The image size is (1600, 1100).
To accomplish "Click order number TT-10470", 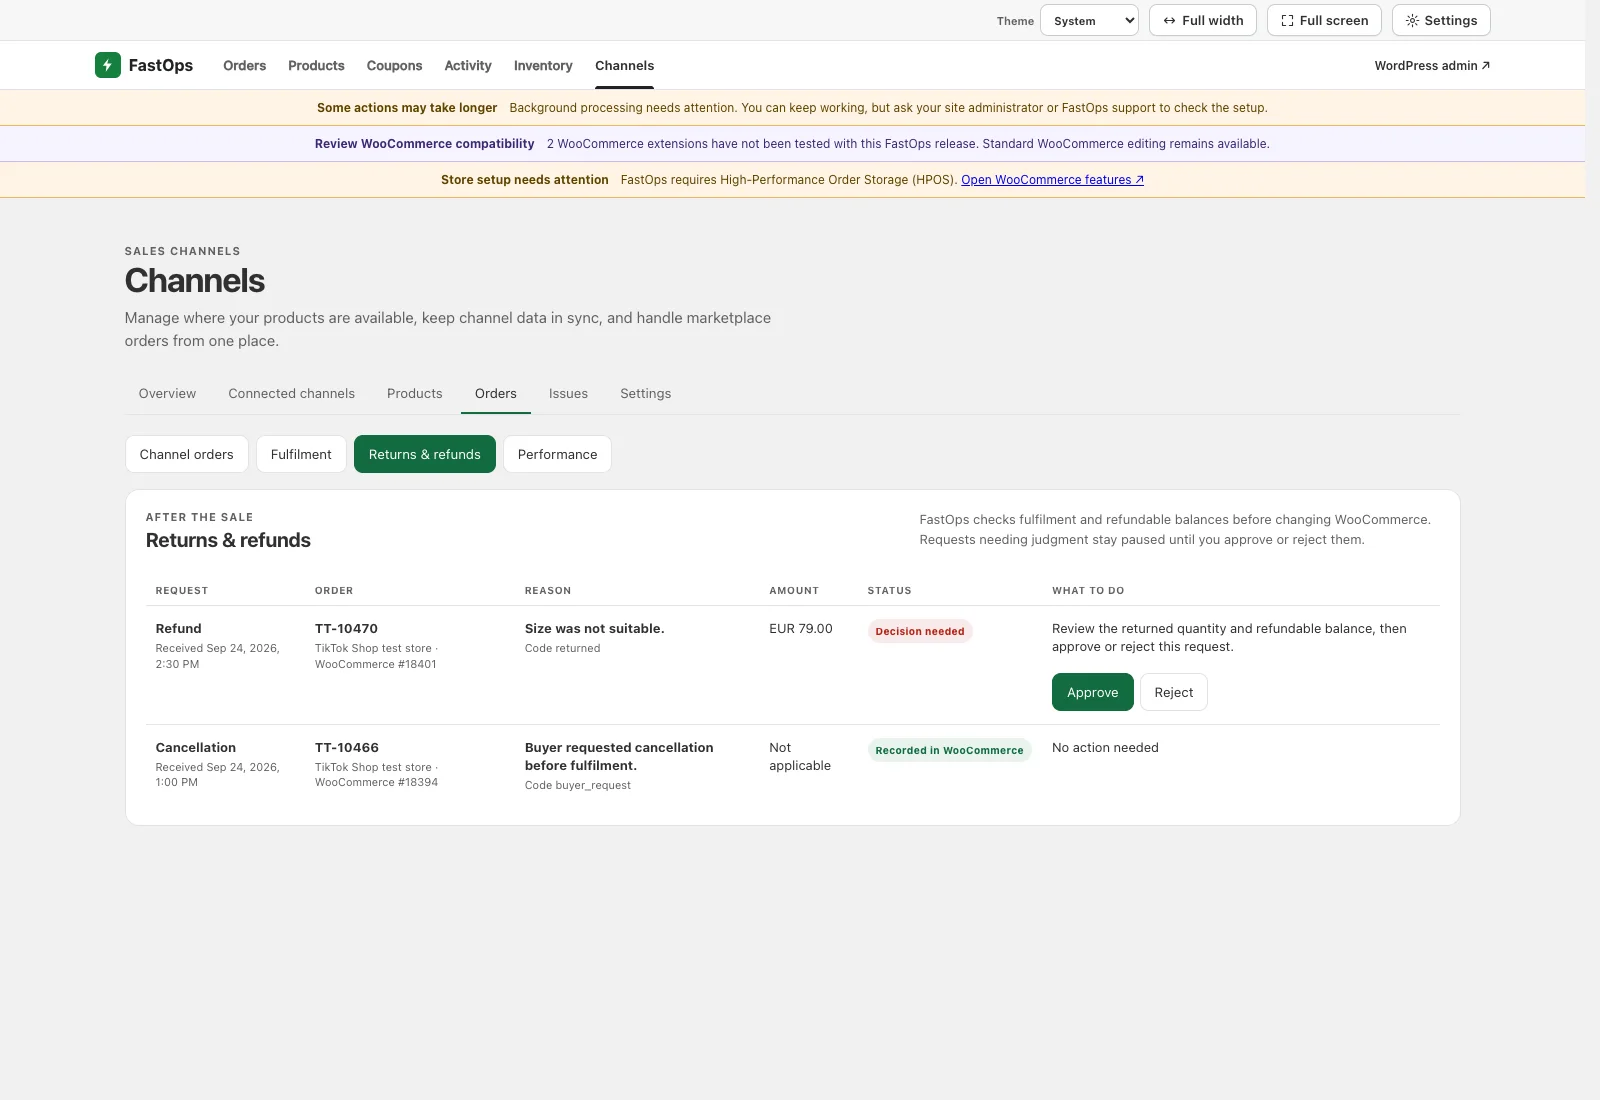I will click(346, 629).
